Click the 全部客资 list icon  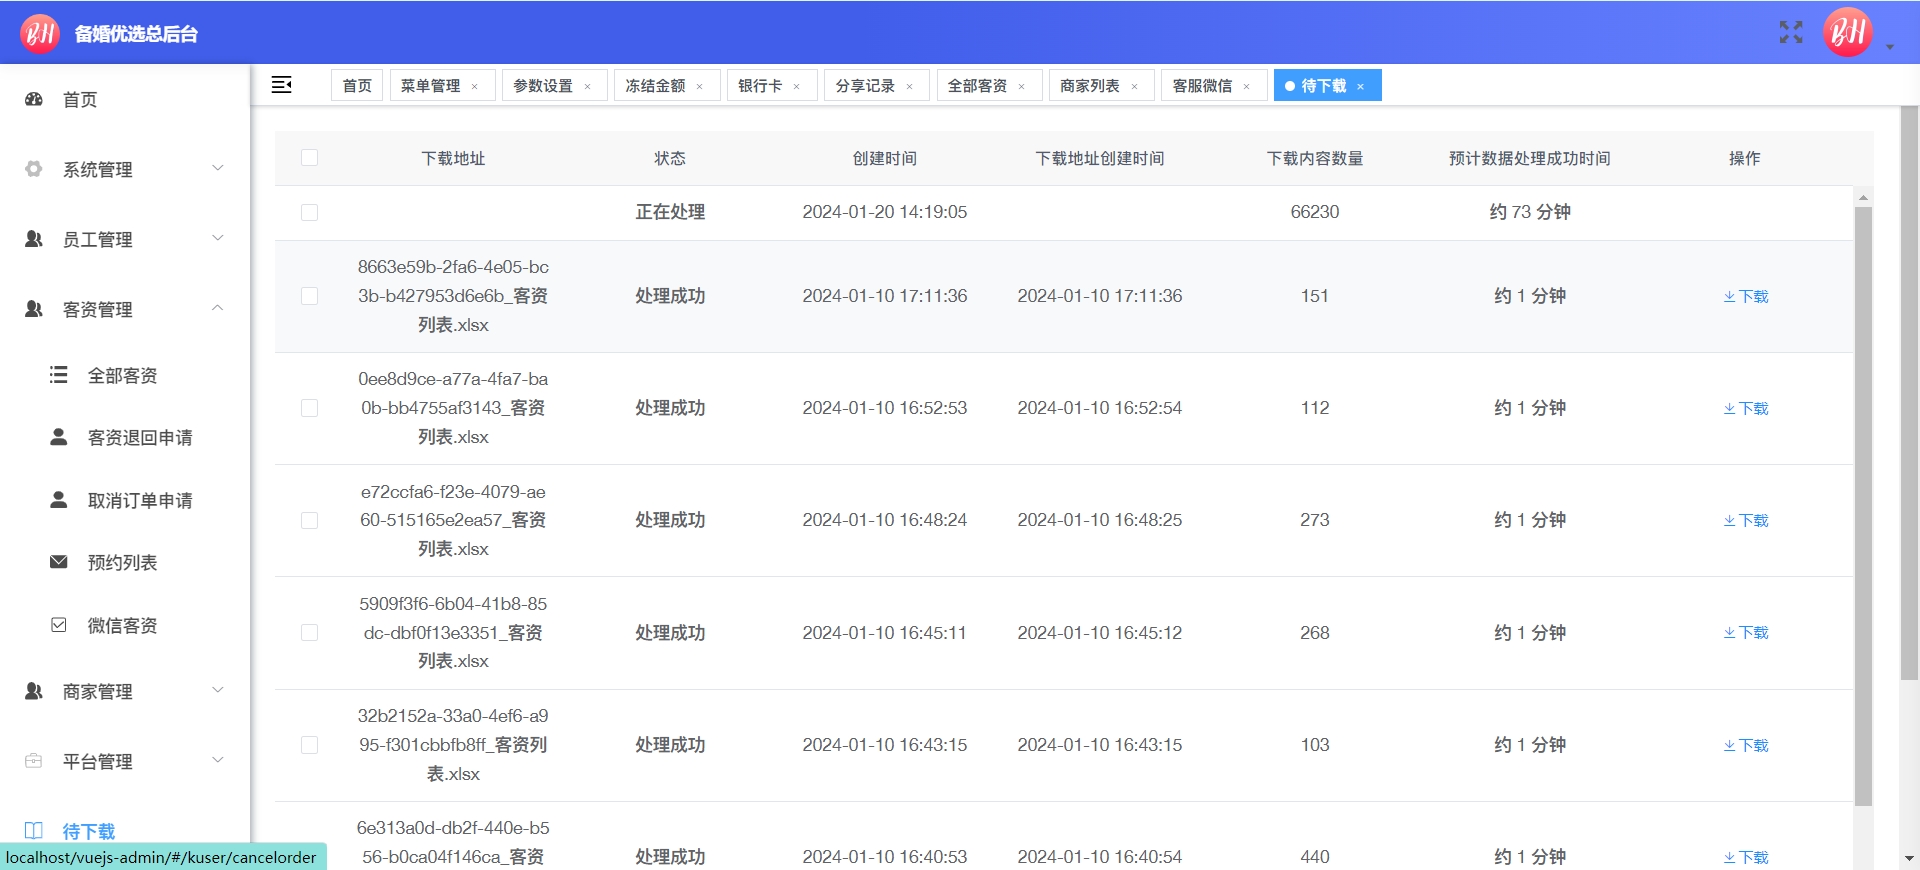click(59, 375)
